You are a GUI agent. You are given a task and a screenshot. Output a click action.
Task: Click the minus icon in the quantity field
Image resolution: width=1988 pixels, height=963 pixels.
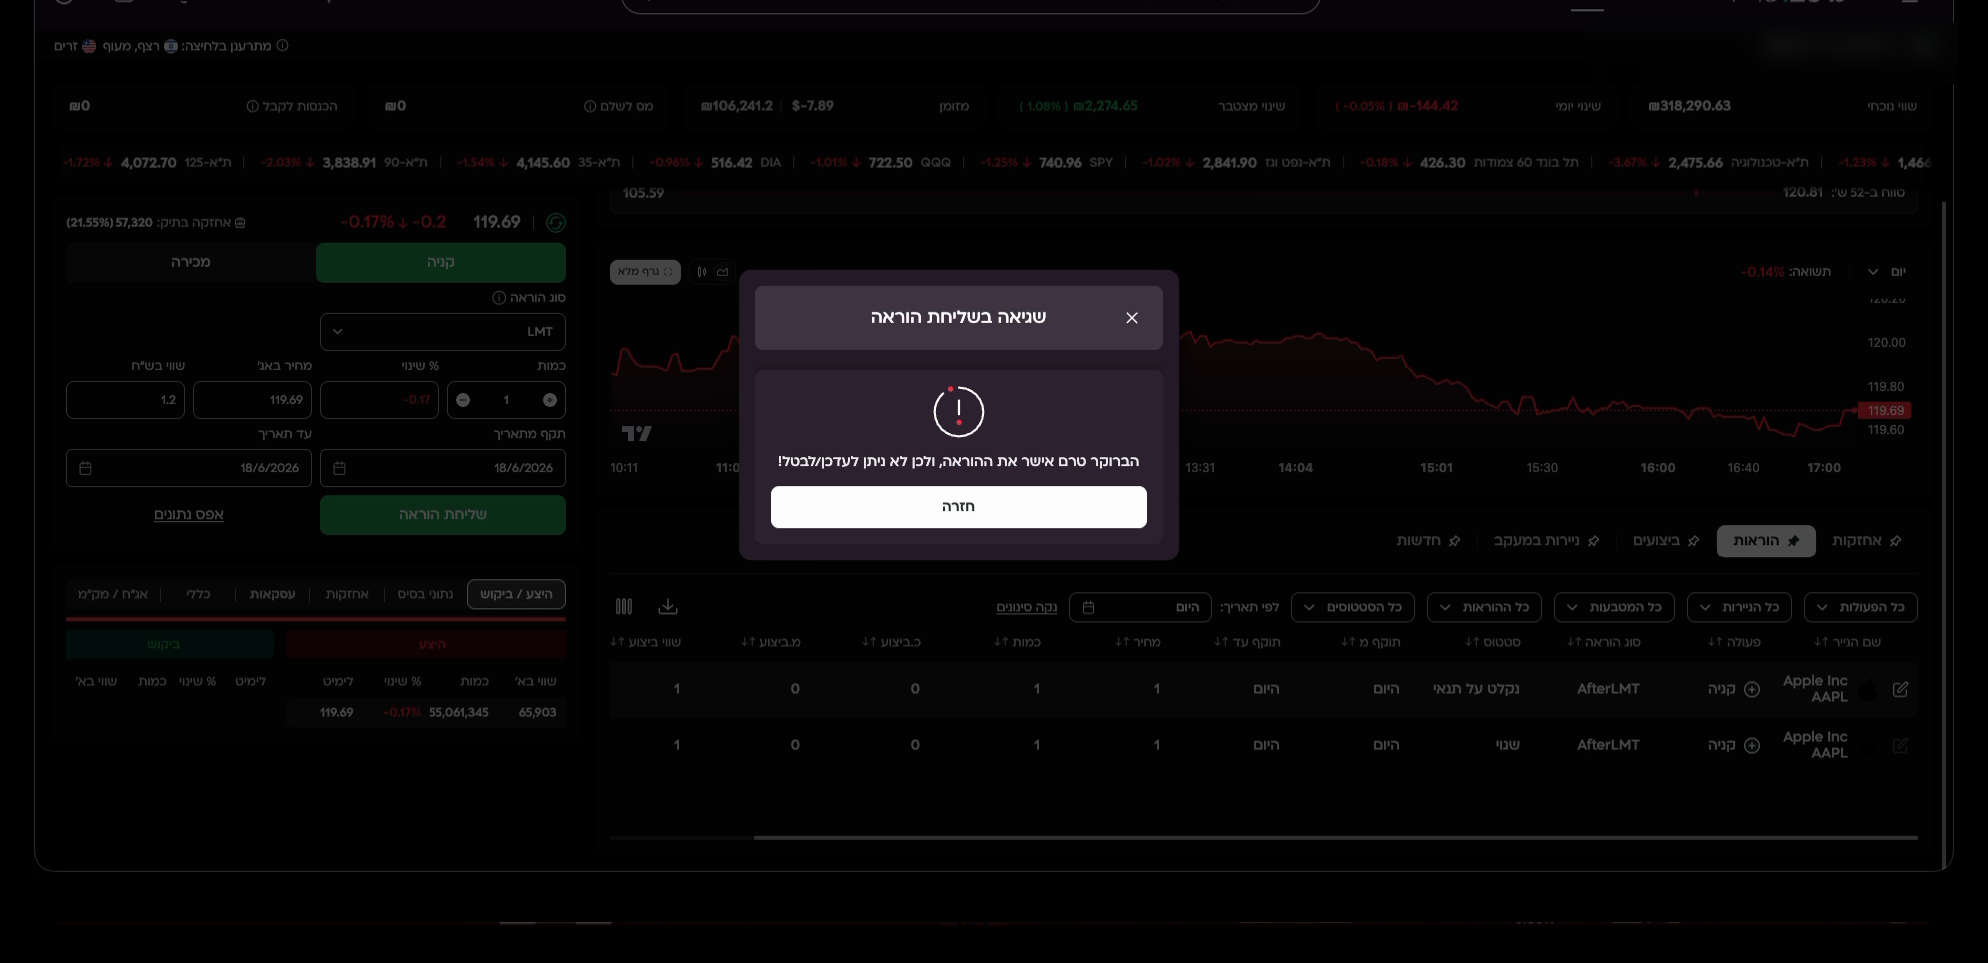point(463,400)
